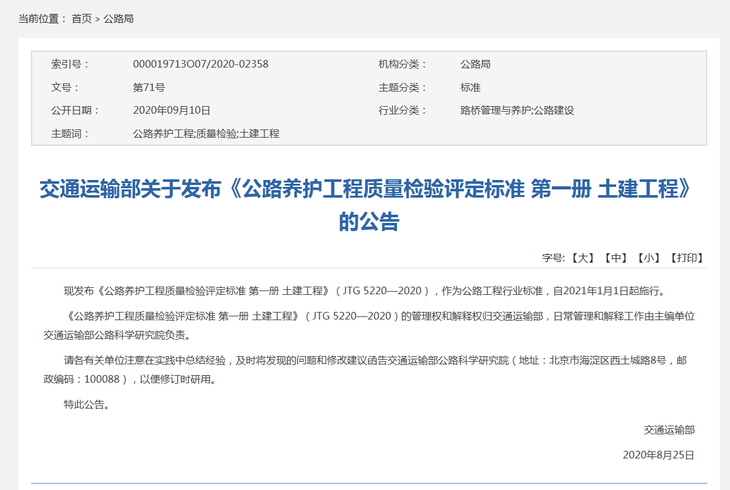This screenshot has width=730, height=490.
Task: Click the 首页 breadcrumb link
Action: pos(81,18)
